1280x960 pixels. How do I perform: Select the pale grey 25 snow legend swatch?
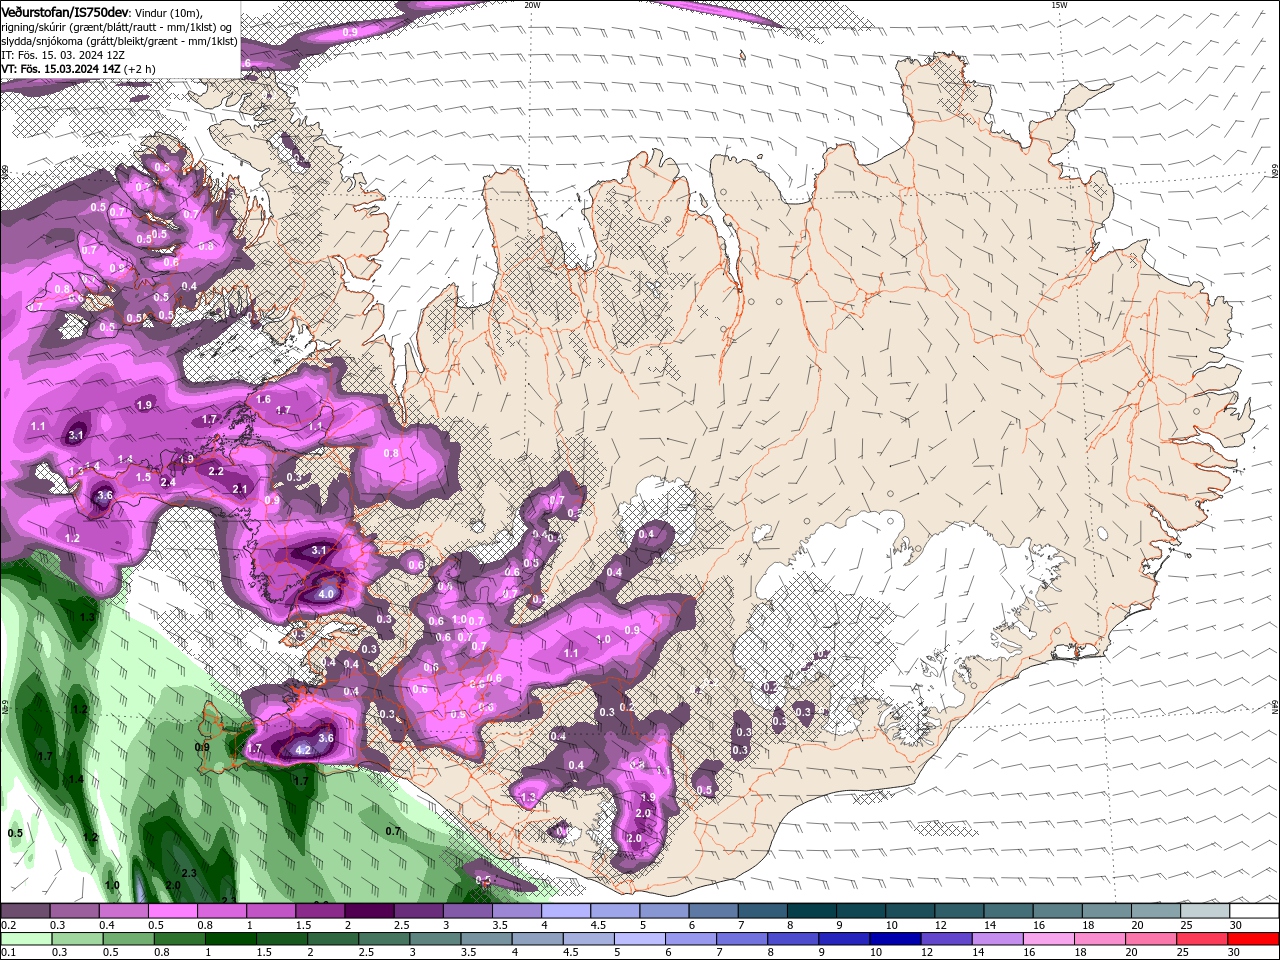click(x=1203, y=911)
